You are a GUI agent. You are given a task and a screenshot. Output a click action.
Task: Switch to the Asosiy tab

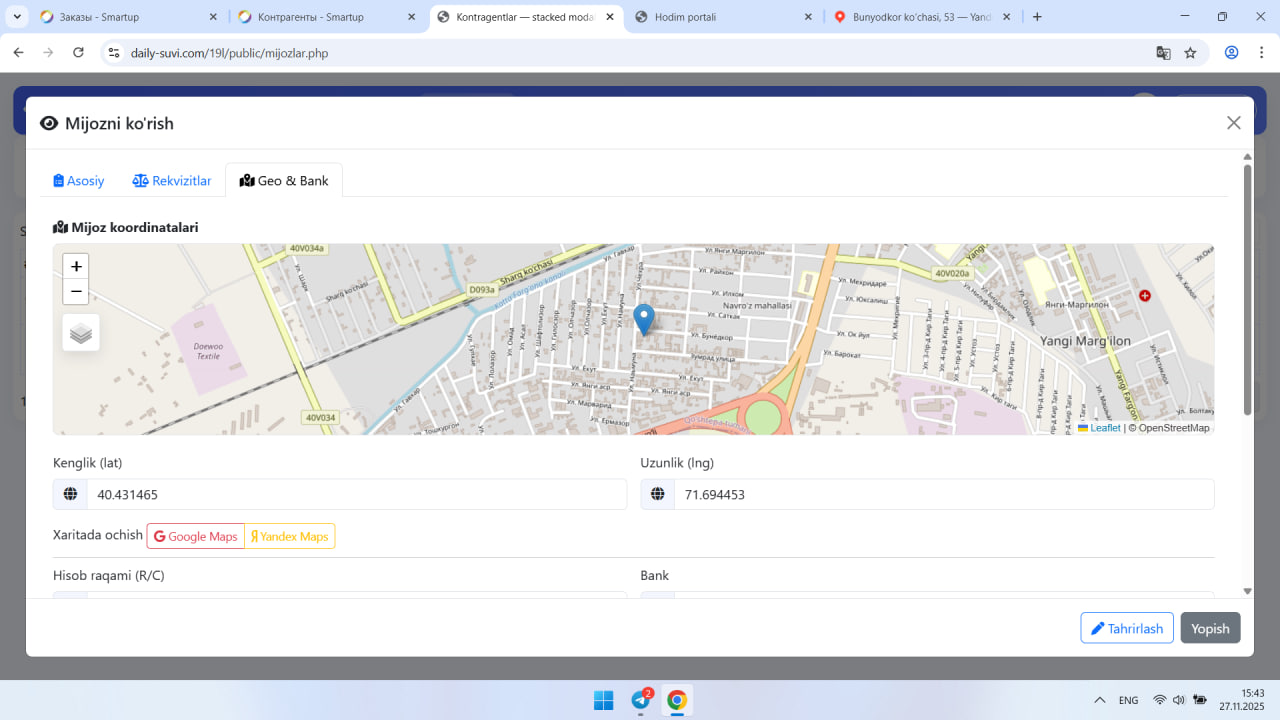pyautogui.click(x=79, y=181)
